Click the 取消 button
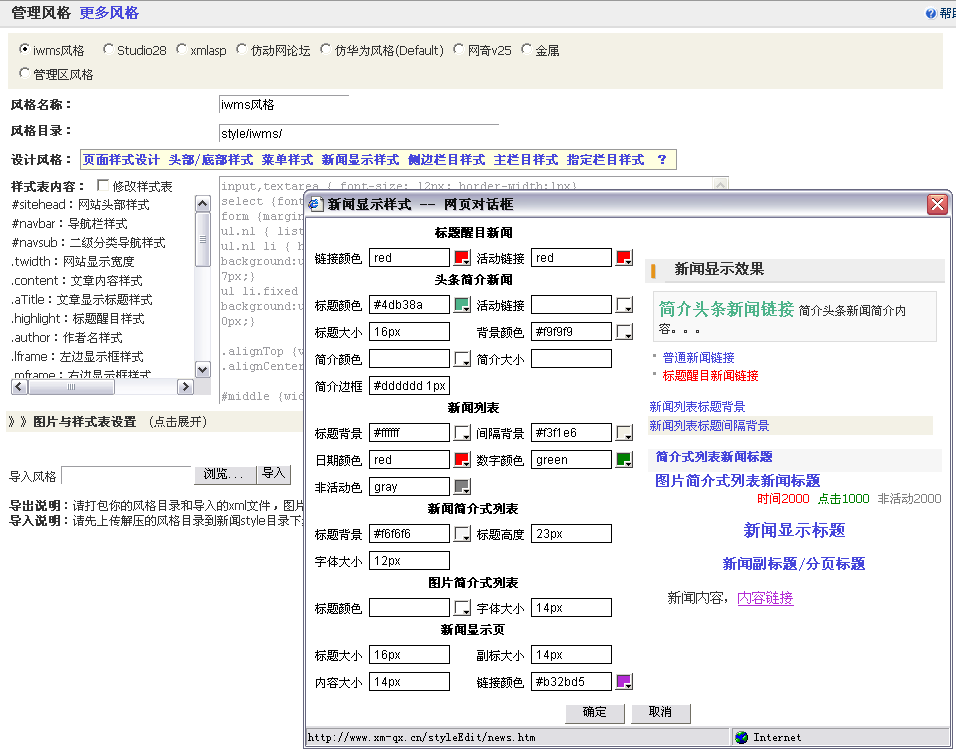This screenshot has width=956, height=750. pyautogui.click(x=660, y=712)
